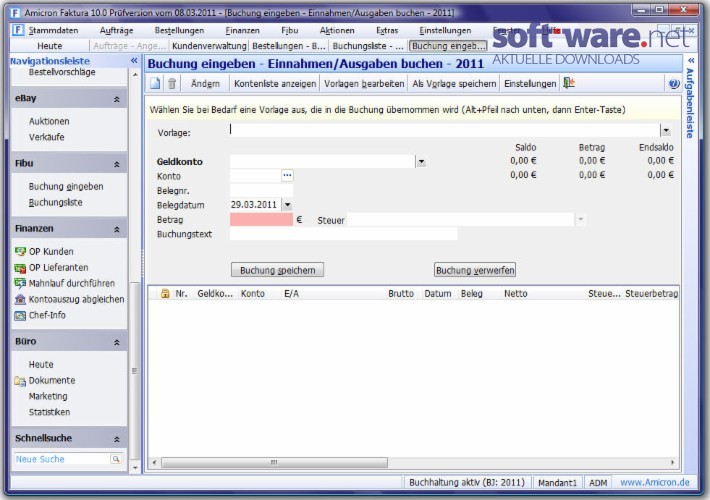Click the table horizontal scrollbar thumb
Viewport: 710px width, 500px height.
(274, 462)
